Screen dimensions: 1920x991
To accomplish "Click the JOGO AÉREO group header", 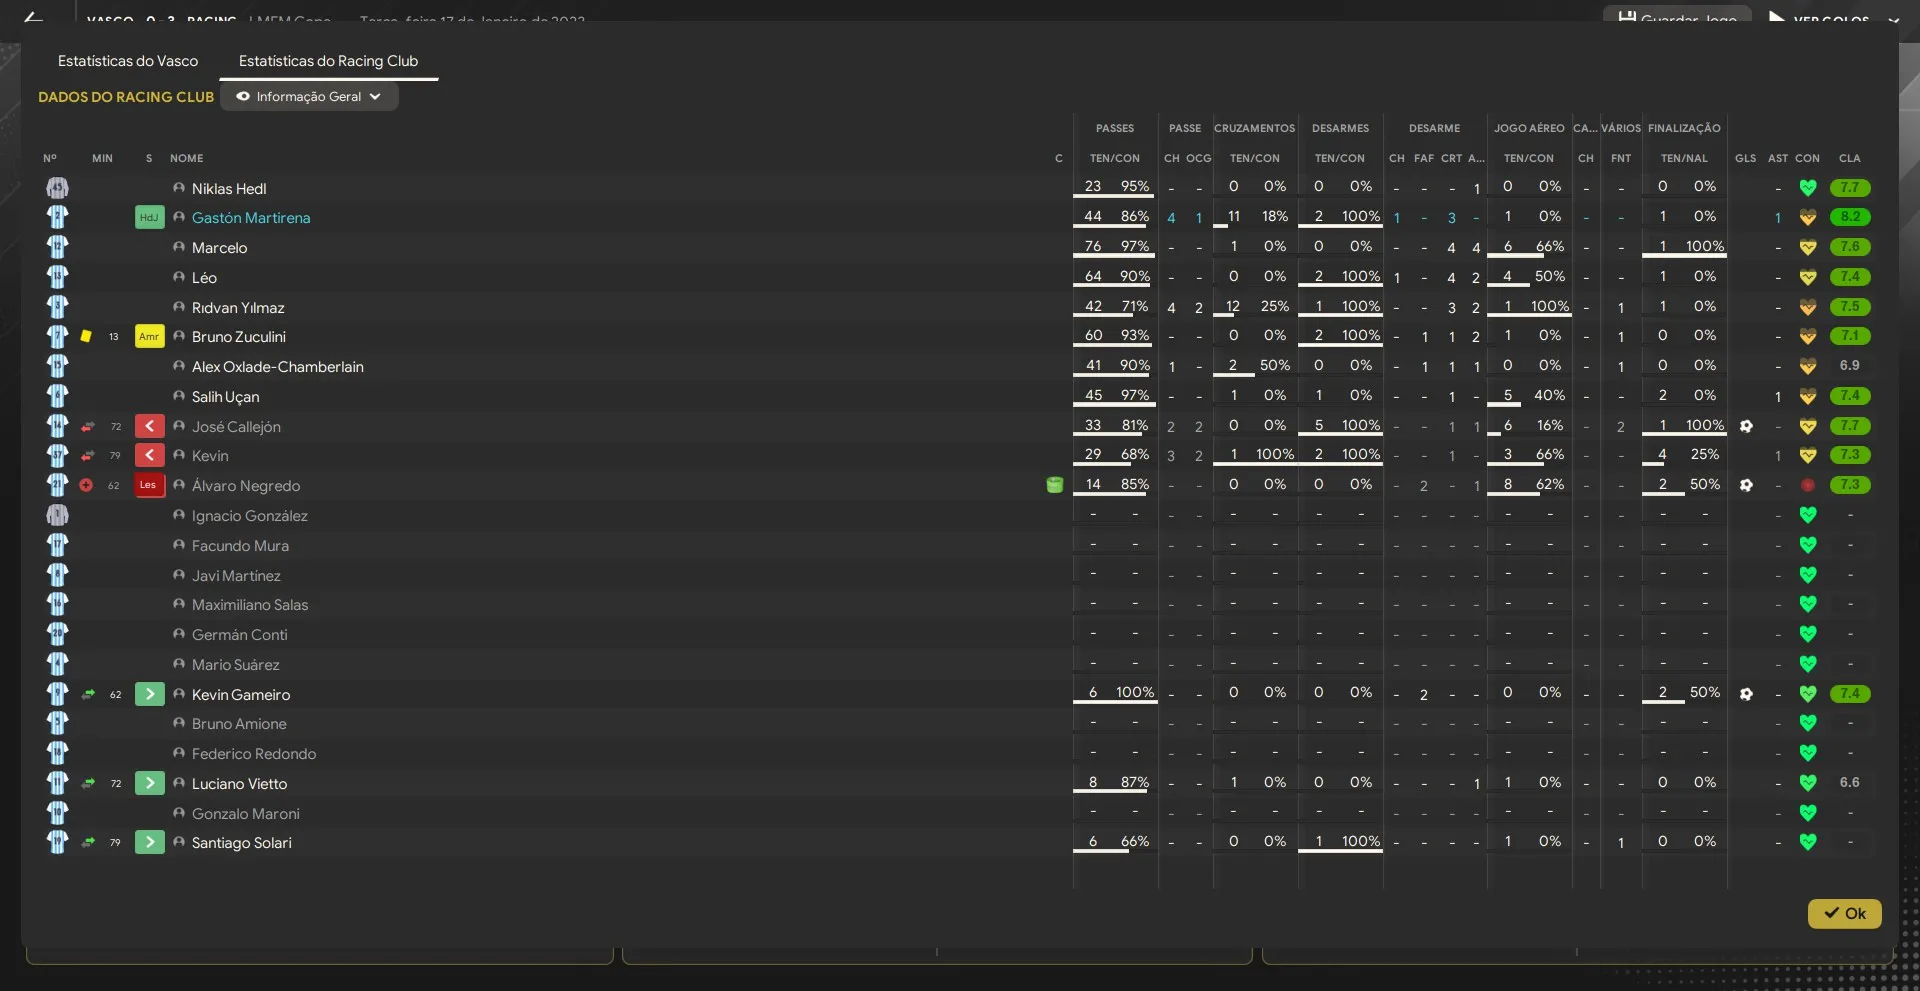I will pyautogui.click(x=1529, y=128).
